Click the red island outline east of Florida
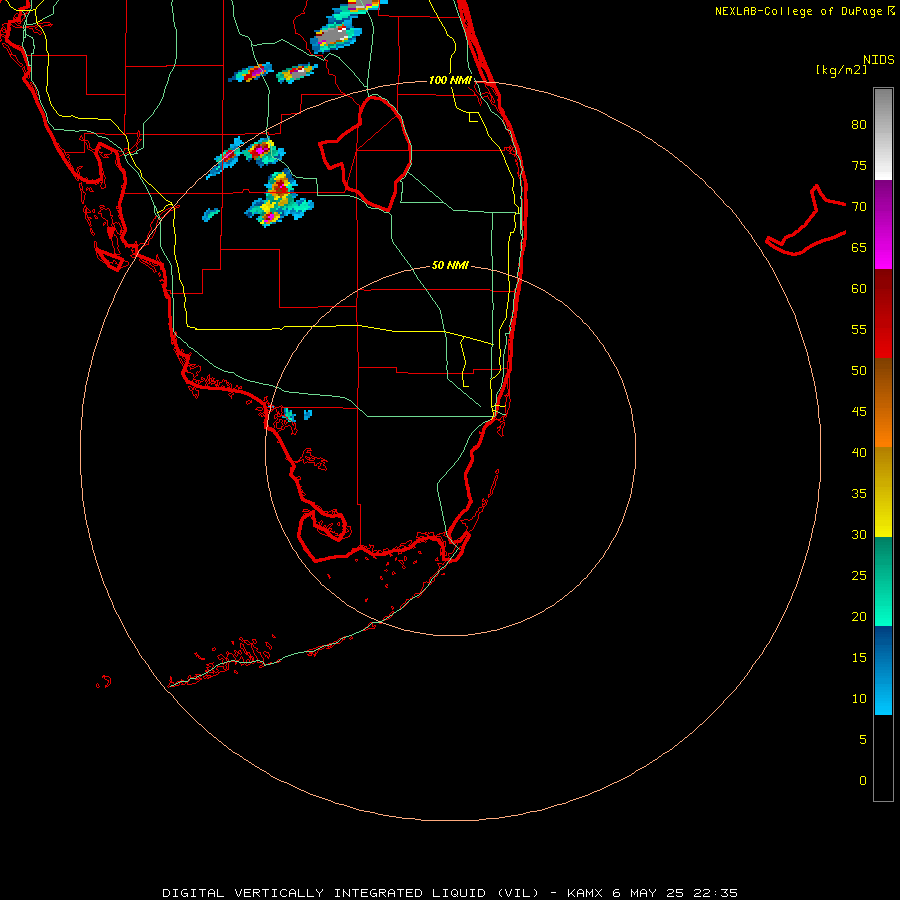The height and width of the screenshot is (900, 900). coord(806,221)
